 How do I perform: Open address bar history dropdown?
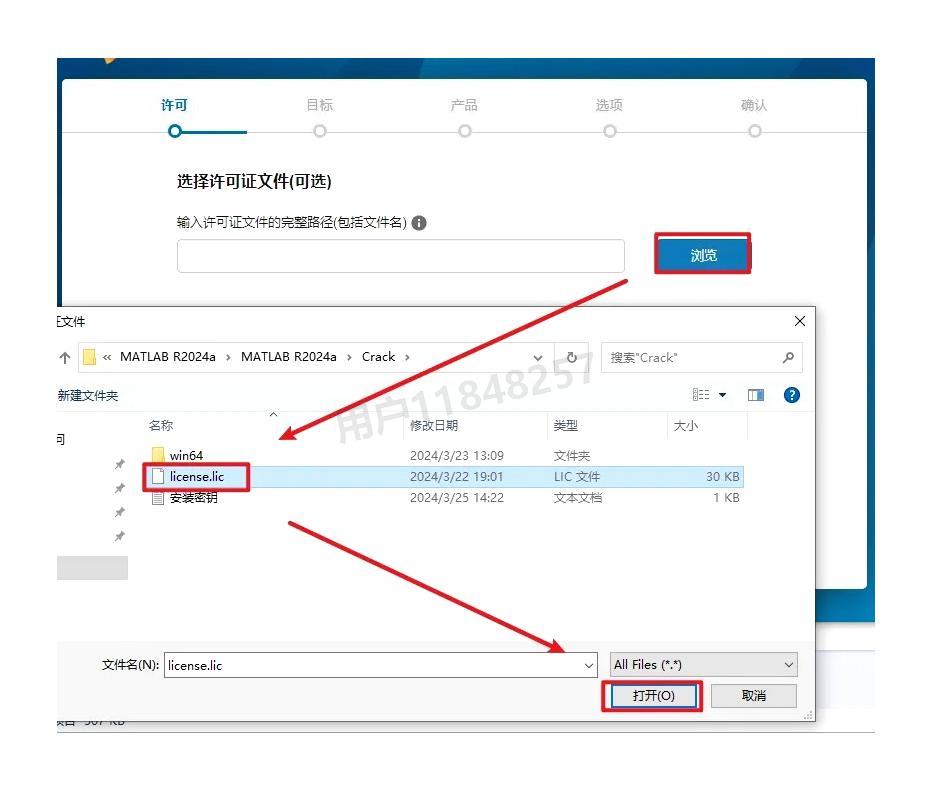(x=538, y=358)
